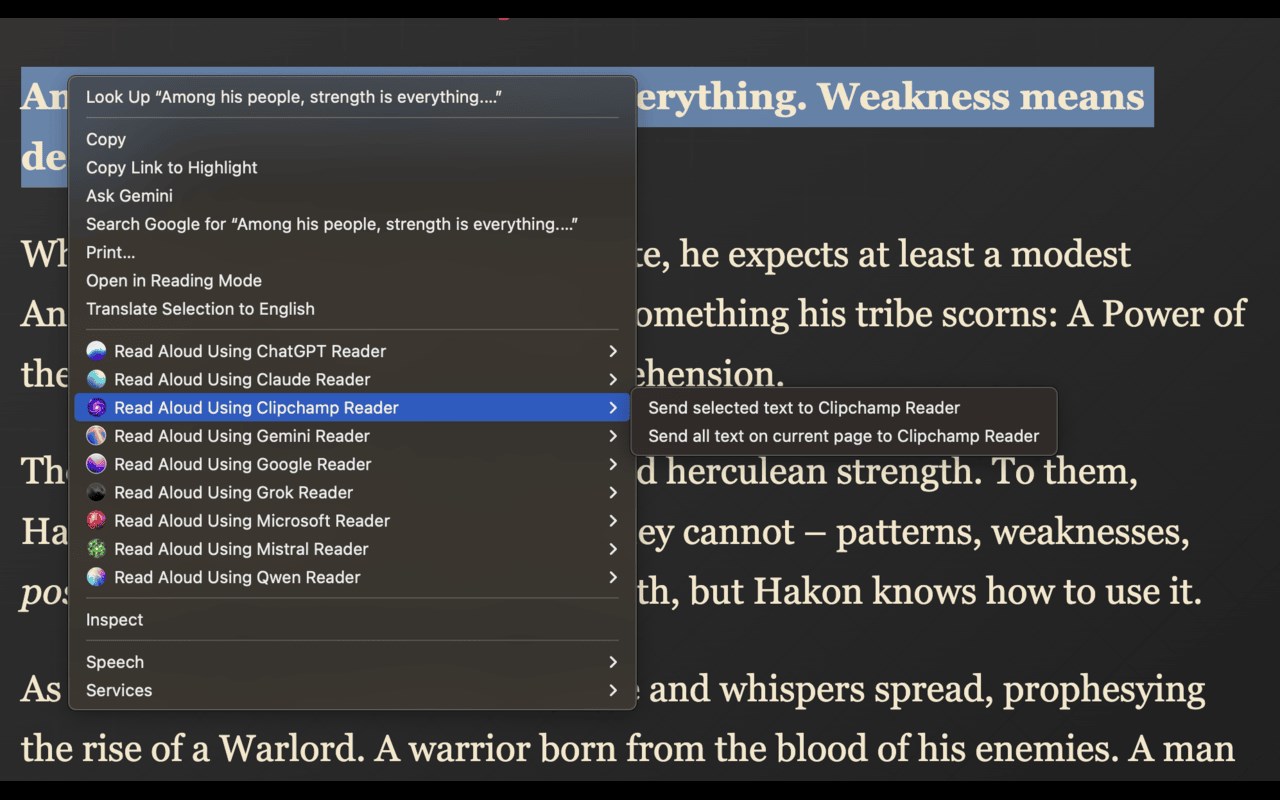Click the Clipchamp Reader swirl icon
The width and height of the screenshot is (1280, 800).
(x=96, y=407)
